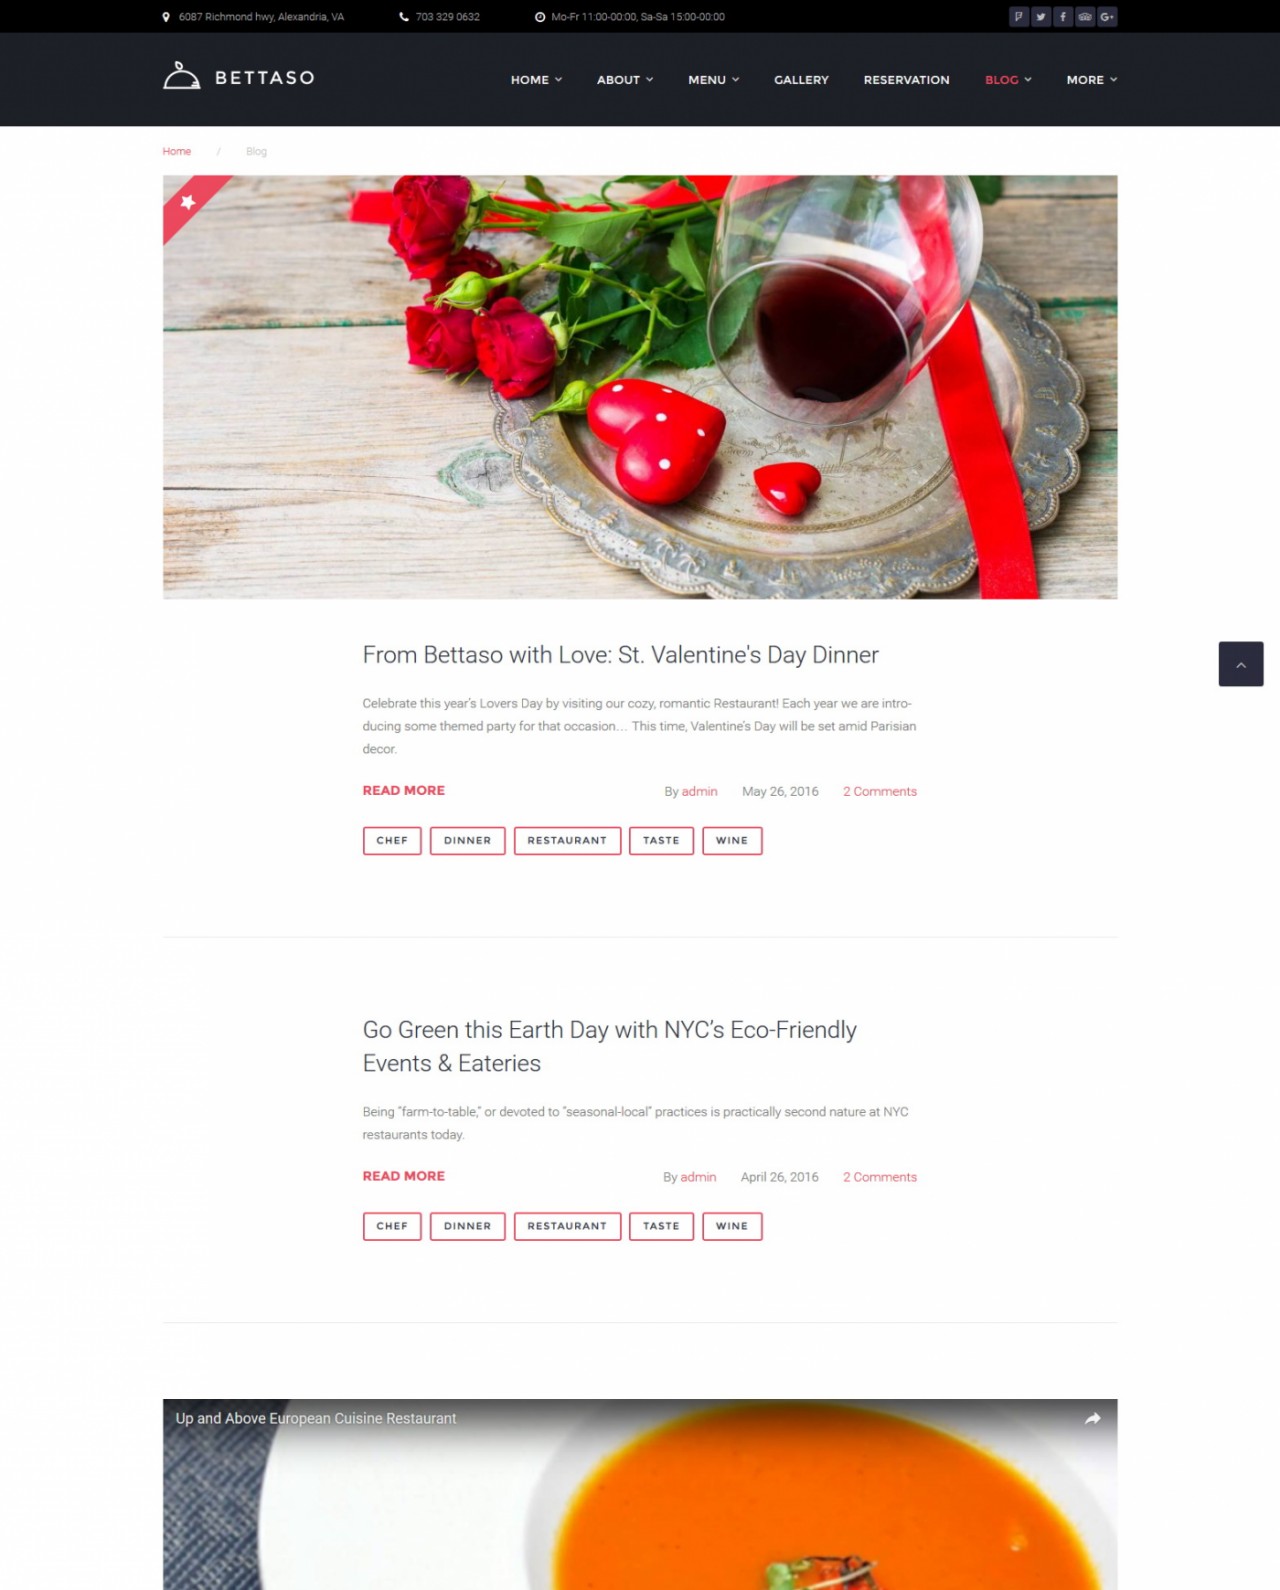Click the scroll-to-top arrow button
This screenshot has width=1280, height=1590.
click(x=1240, y=664)
